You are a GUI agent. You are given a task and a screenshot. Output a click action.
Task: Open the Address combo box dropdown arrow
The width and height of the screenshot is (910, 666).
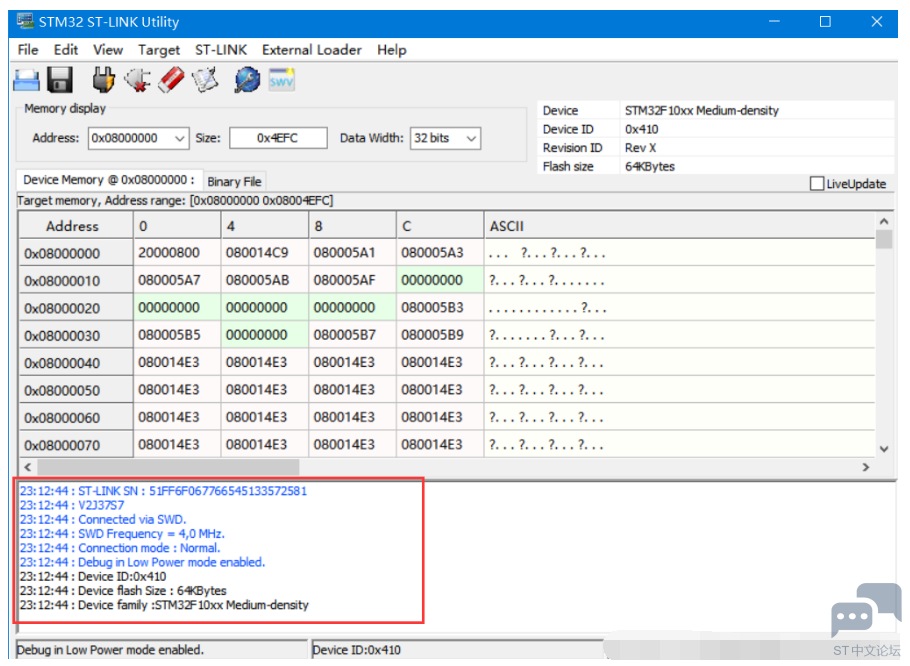tap(180, 139)
